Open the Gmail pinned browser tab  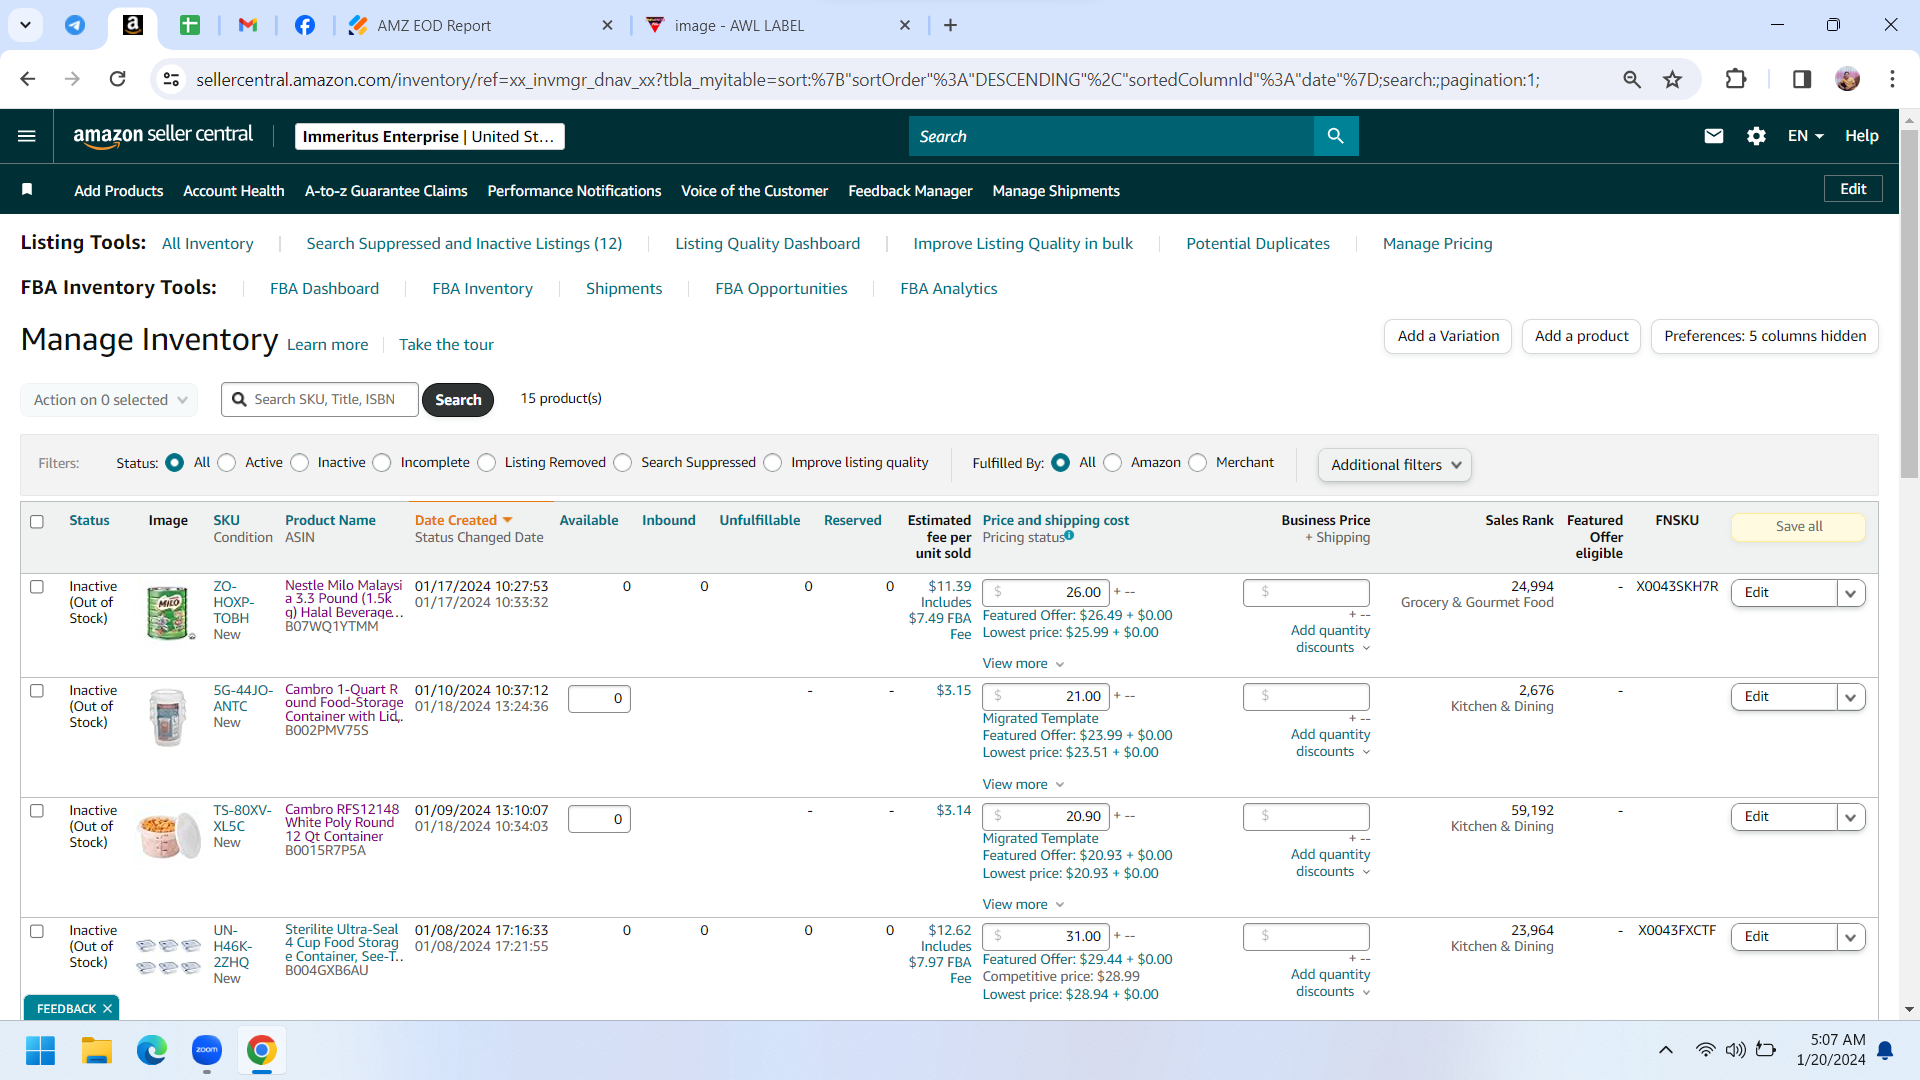(248, 25)
